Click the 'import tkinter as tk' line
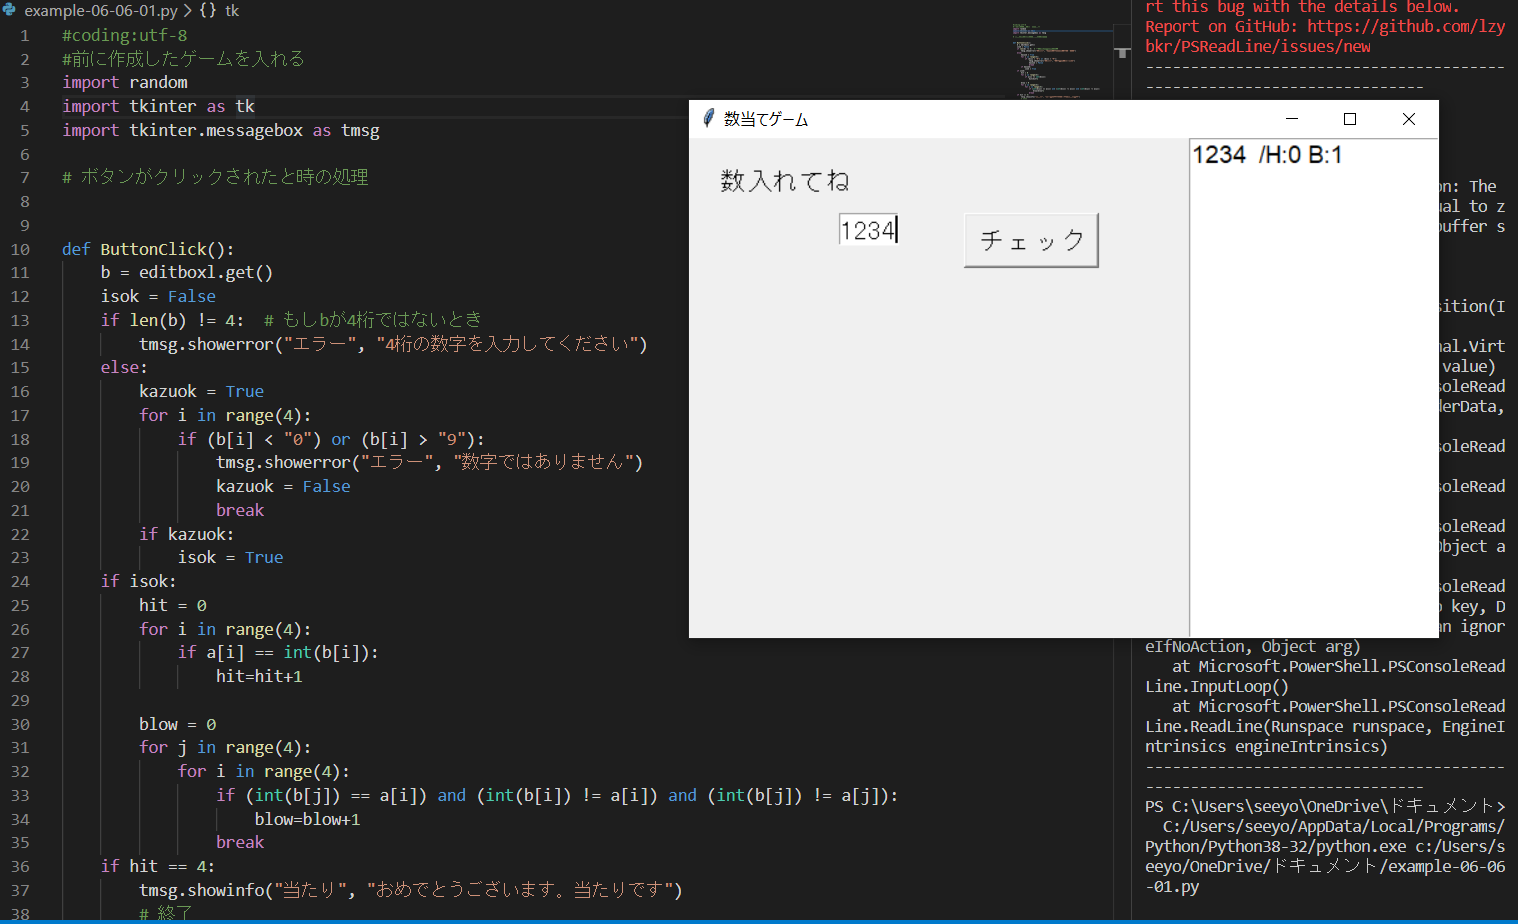This screenshot has height=924, width=1518. [158, 106]
